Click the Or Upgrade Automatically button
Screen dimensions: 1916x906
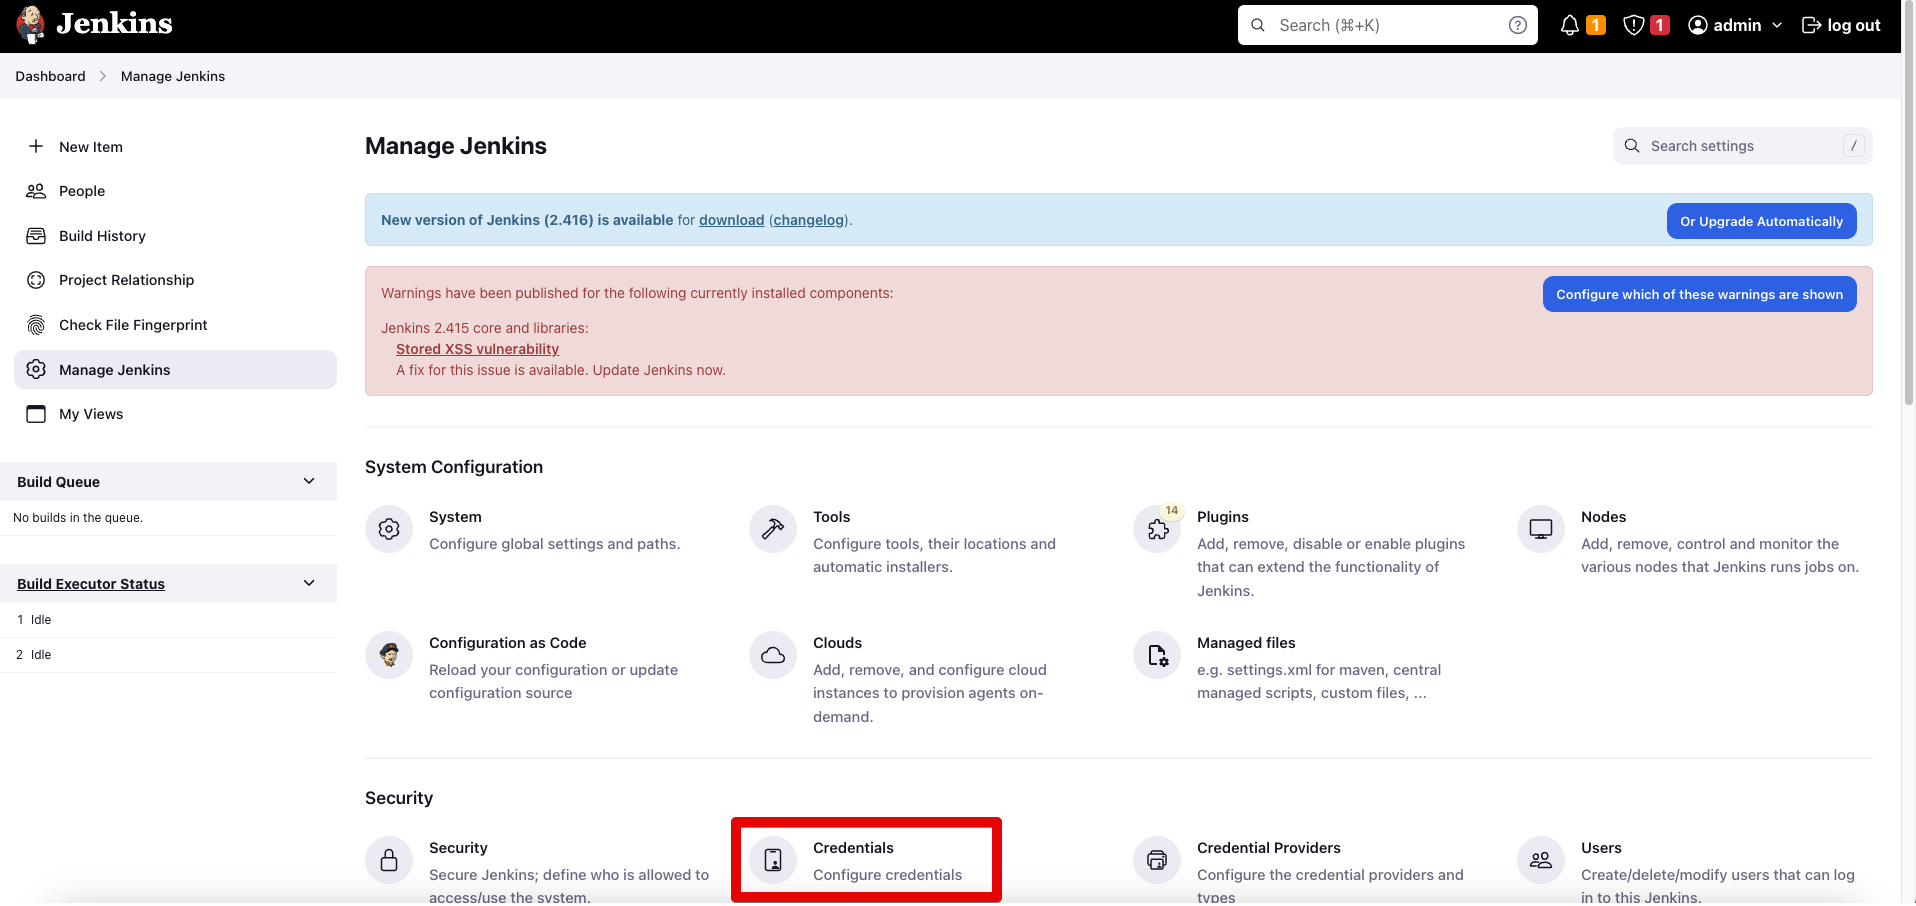(1761, 221)
